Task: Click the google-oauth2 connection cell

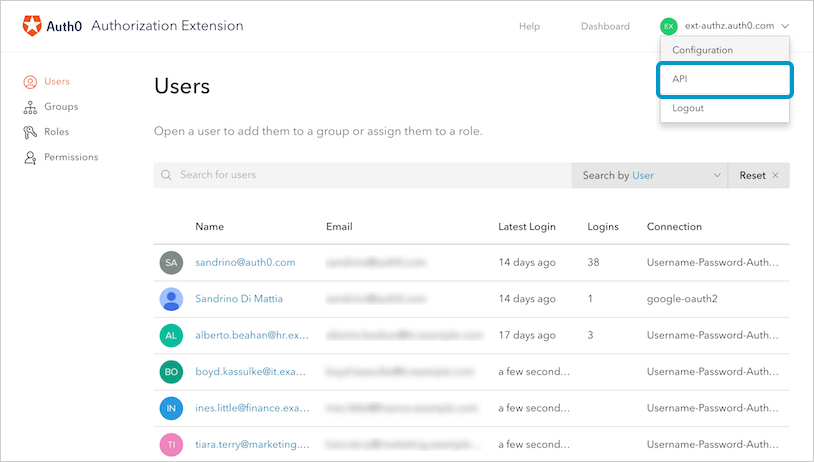Action: pos(682,299)
